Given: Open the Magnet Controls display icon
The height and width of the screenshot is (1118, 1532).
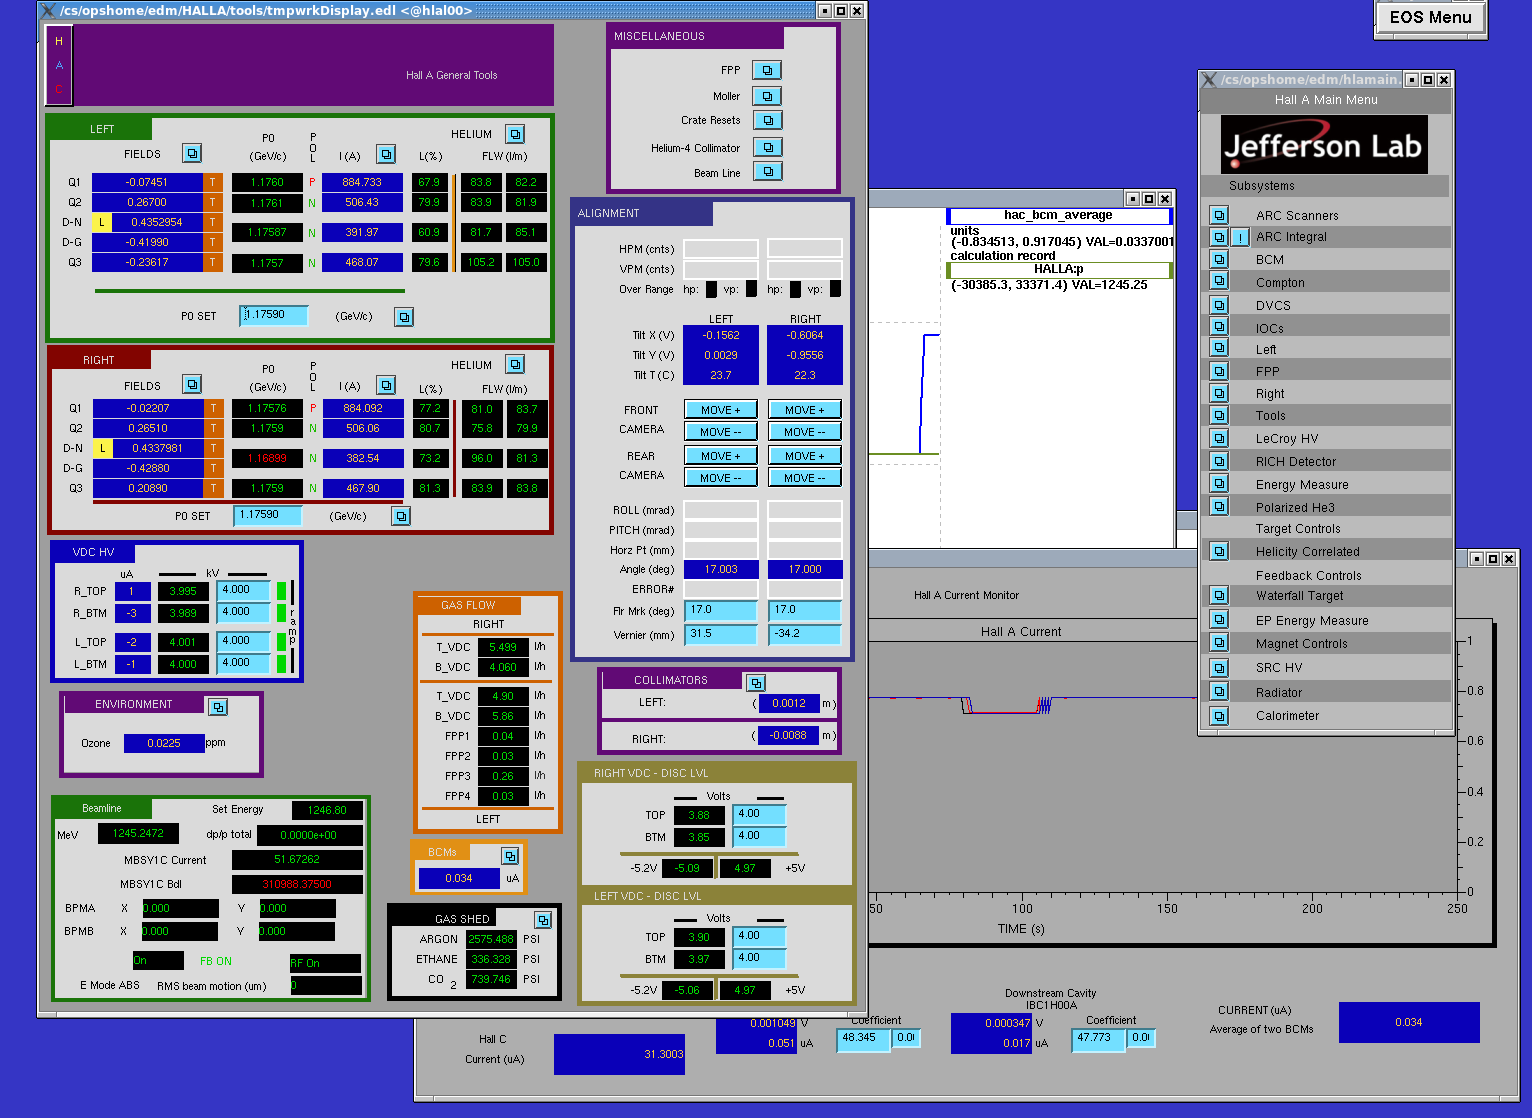Looking at the screenshot, I should point(1219,643).
